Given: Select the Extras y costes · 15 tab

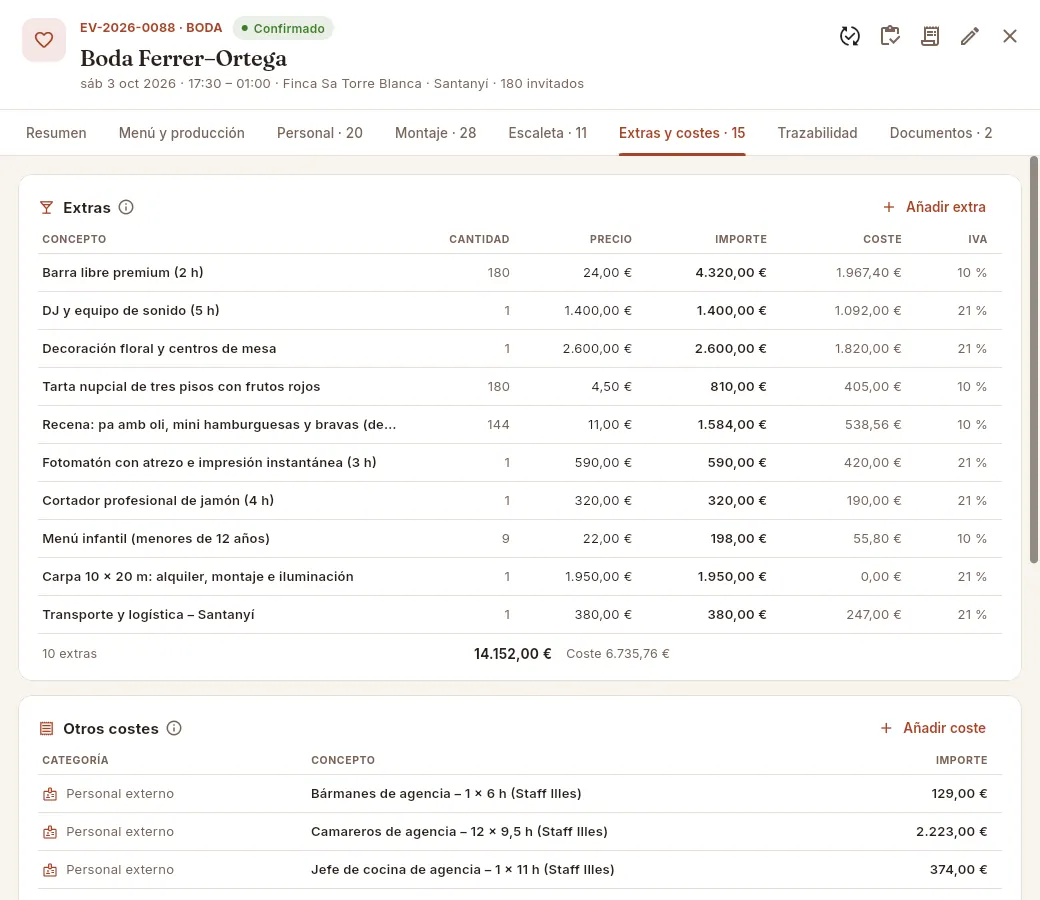Looking at the screenshot, I should tap(682, 133).
